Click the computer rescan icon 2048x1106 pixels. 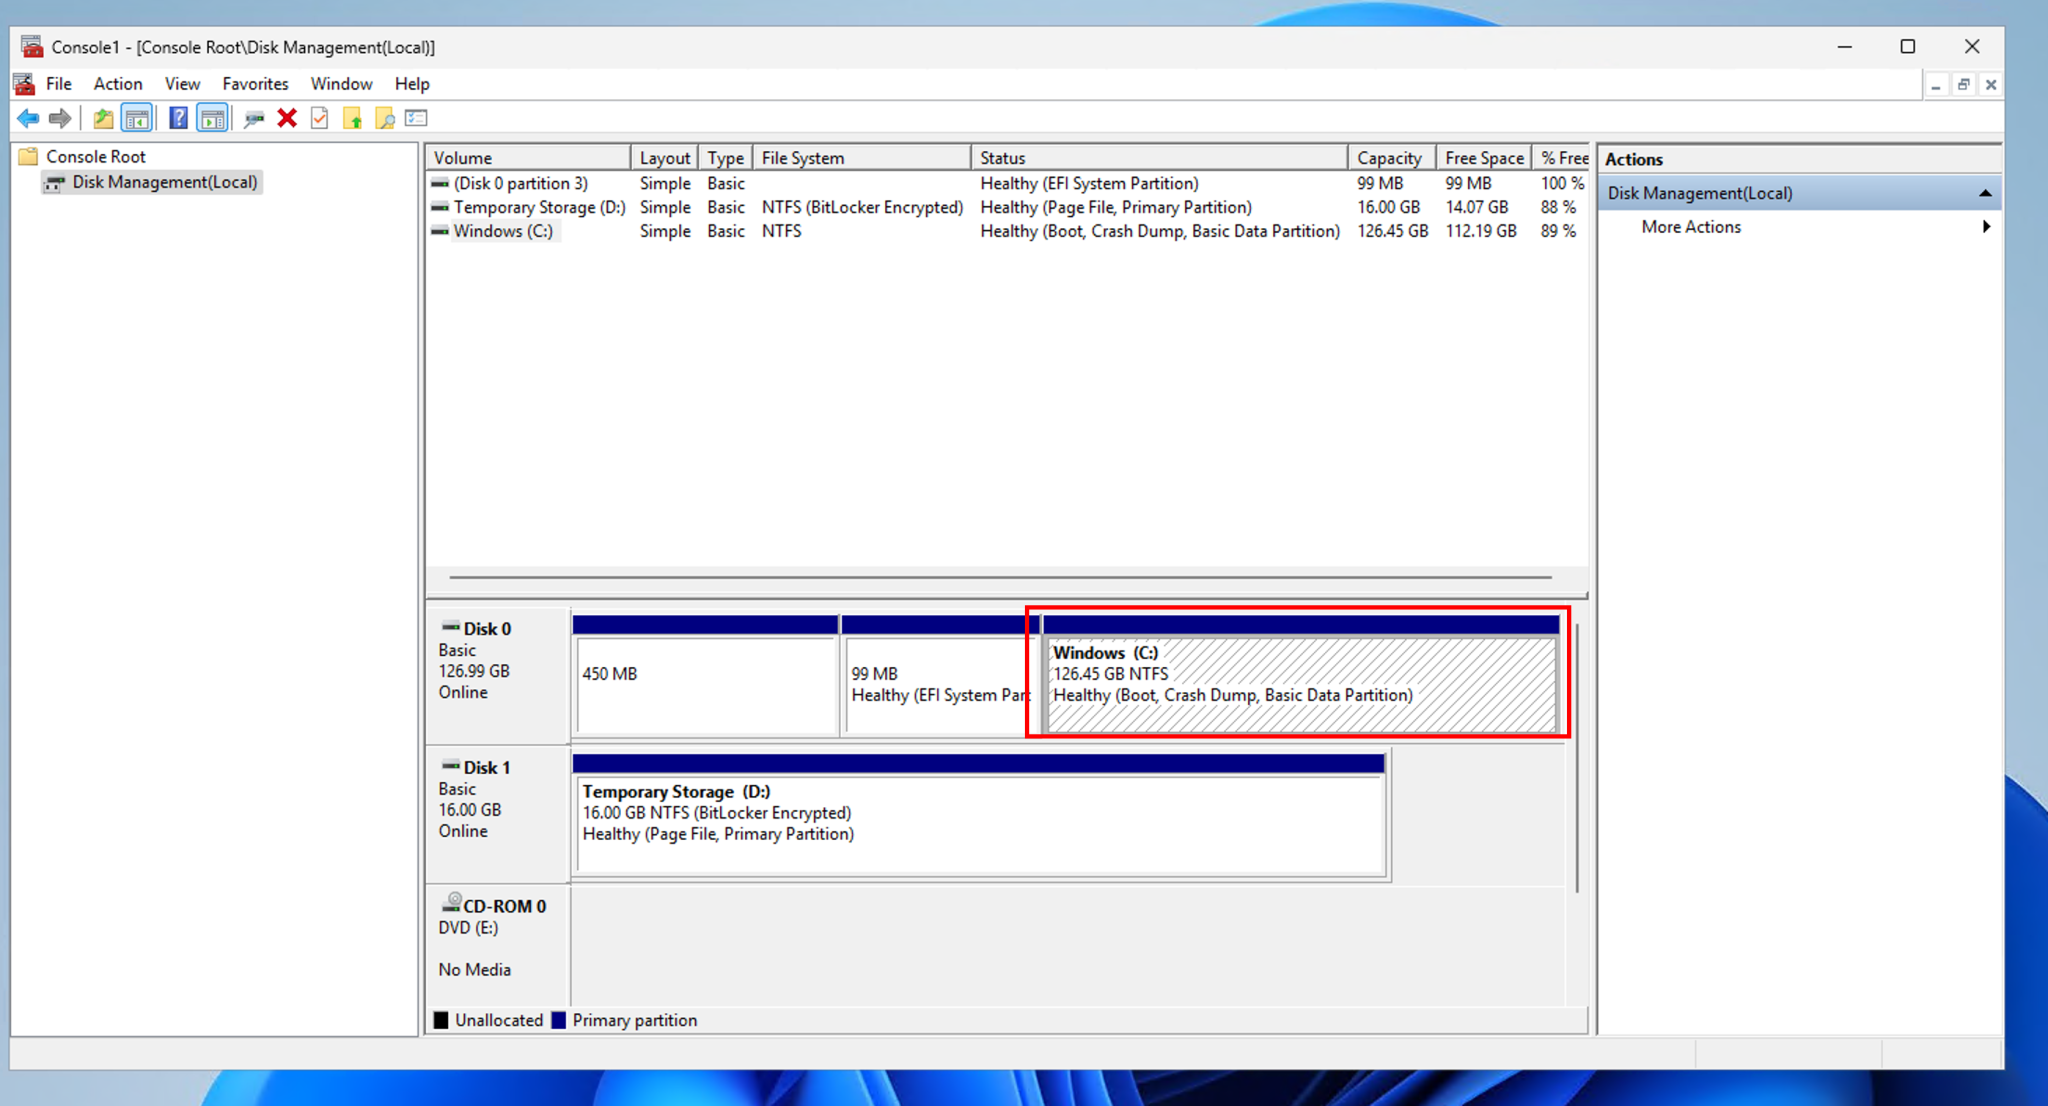coord(254,117)
